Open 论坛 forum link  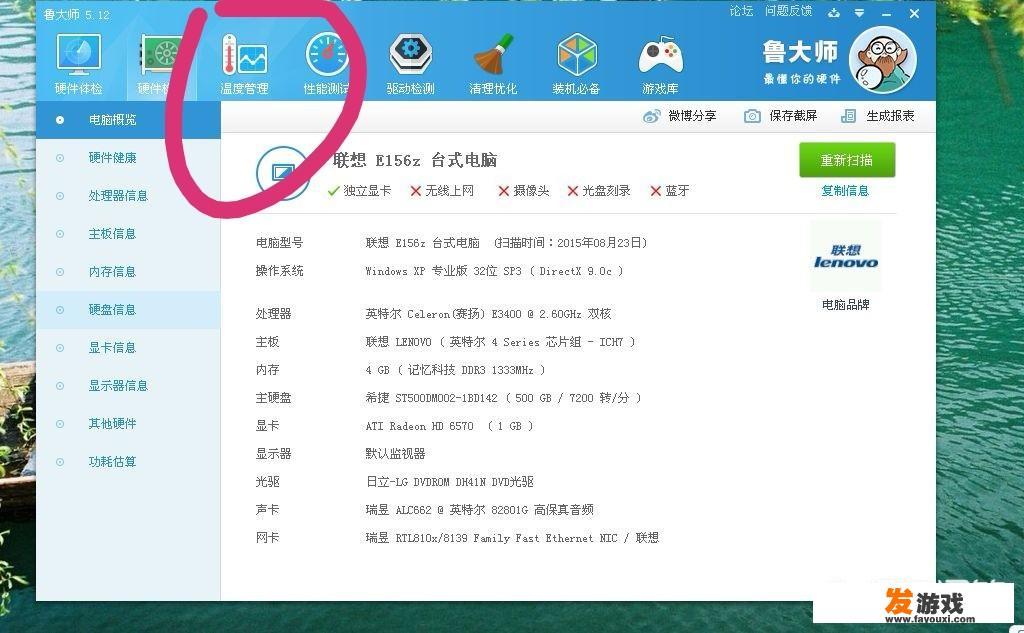741,11
